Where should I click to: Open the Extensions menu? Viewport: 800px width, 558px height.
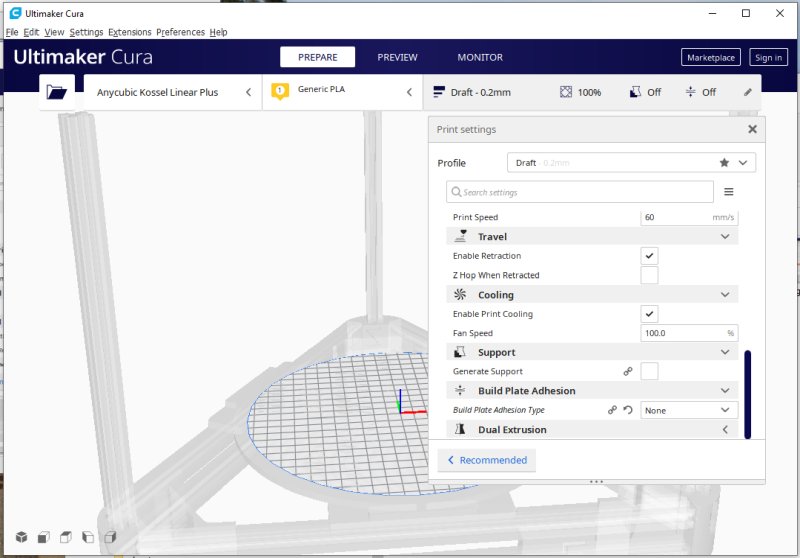130,32
